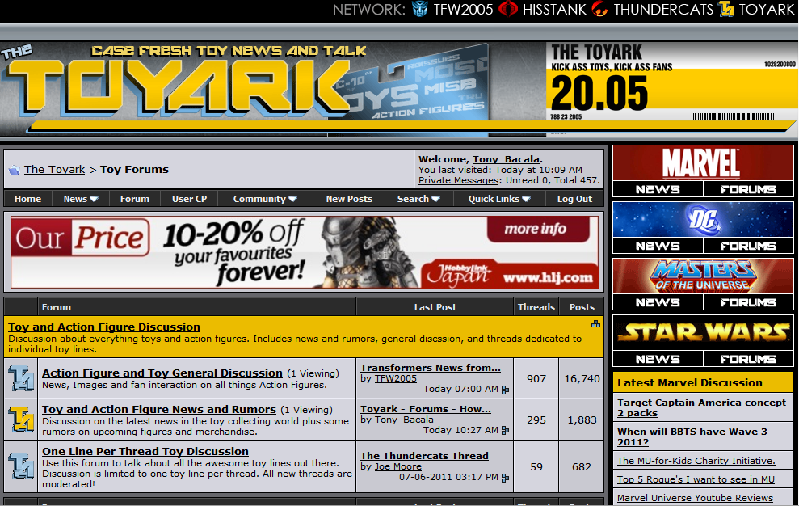This screenshot has width=799, height=506.
Task: Click the DC logo banner
Action: [x=703, y=220]
